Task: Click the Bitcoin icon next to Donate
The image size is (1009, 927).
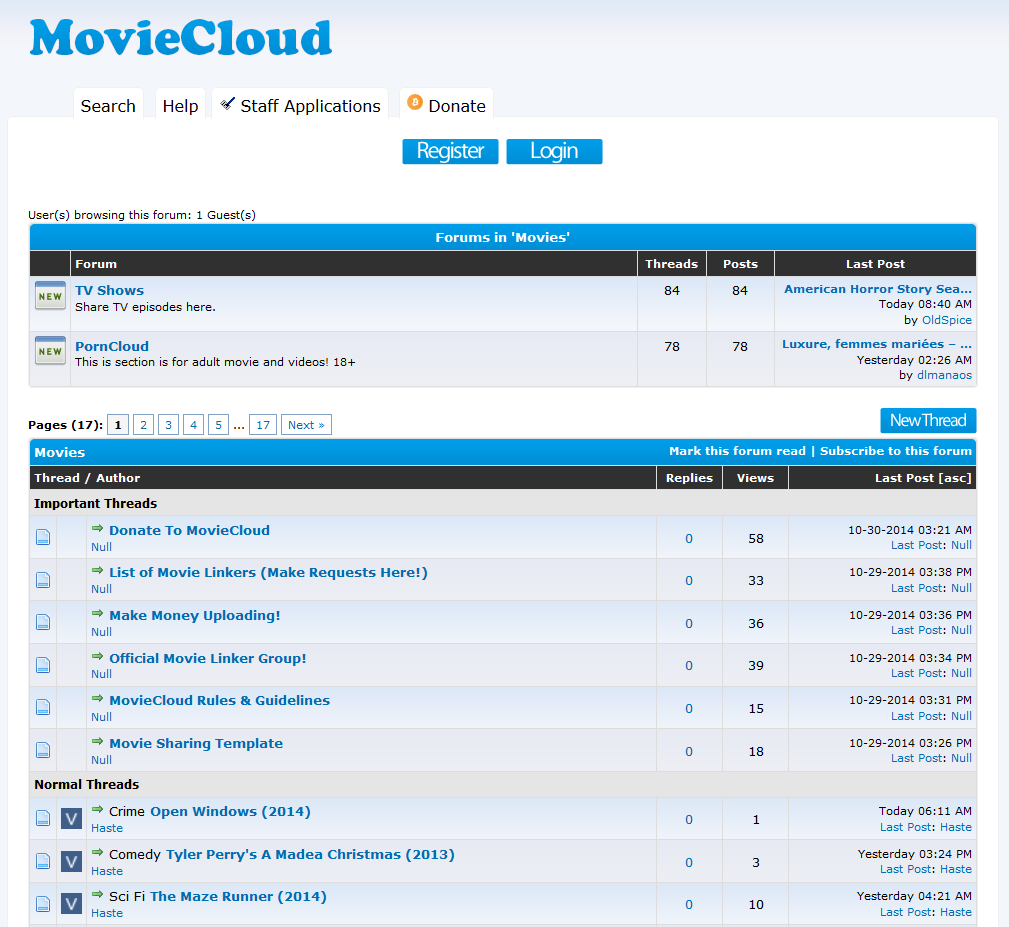Action: pos(415,102)
